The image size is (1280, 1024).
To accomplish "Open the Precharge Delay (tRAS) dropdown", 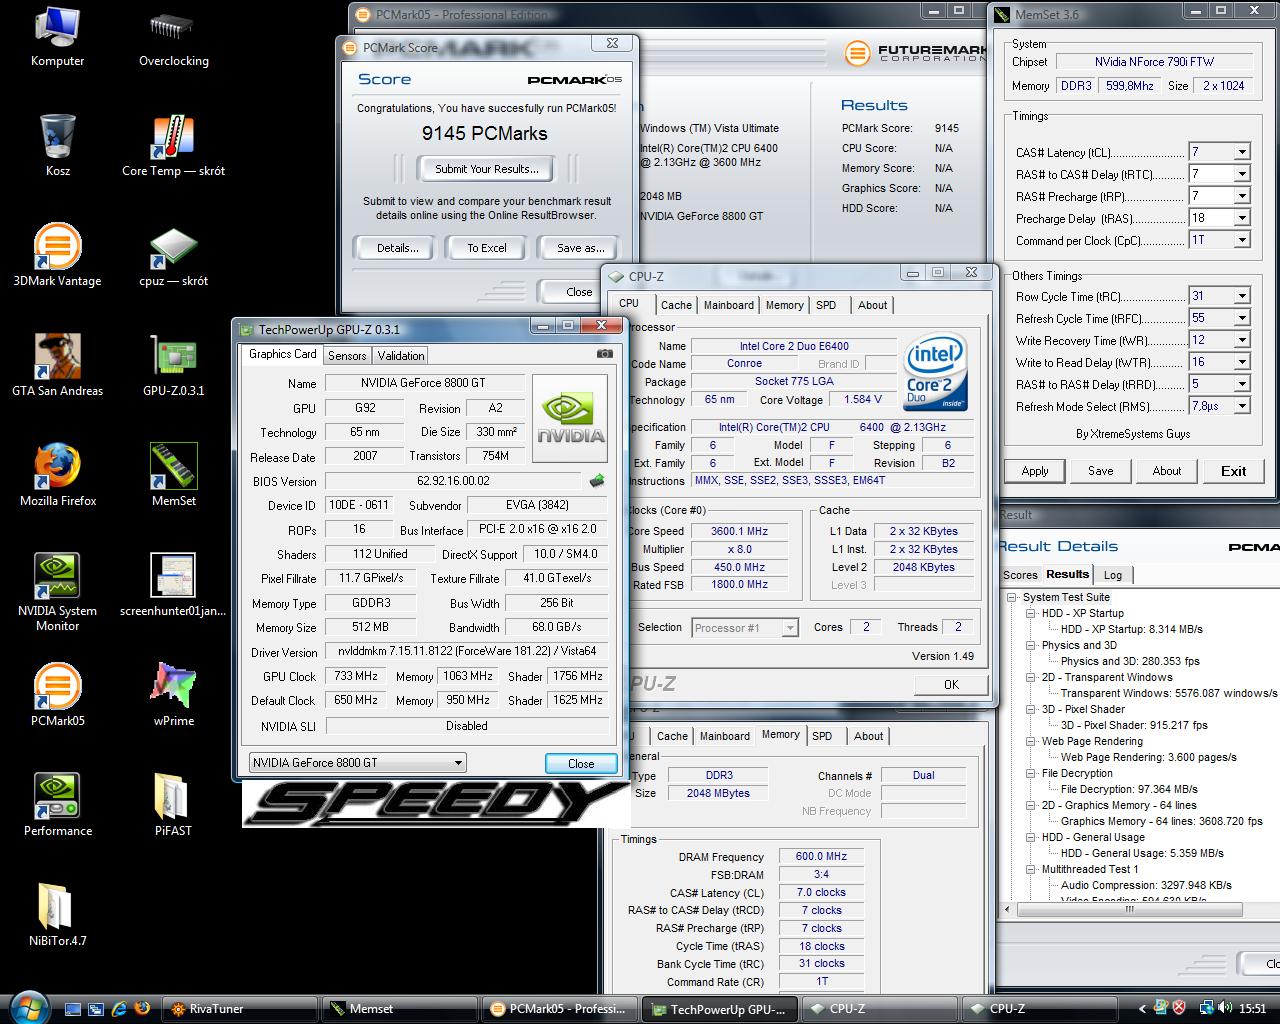I will pos(1241,218).
